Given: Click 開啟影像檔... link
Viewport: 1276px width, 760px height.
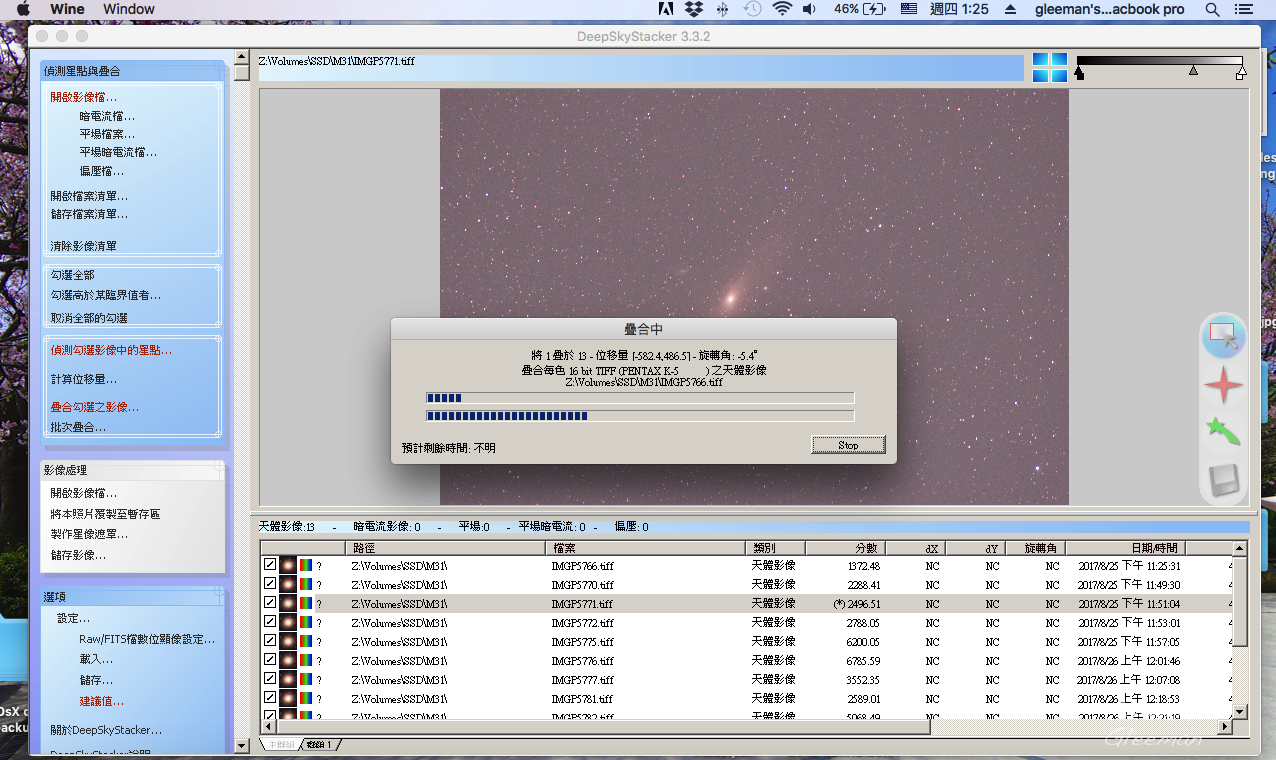Looking at the screenshot, I should point(84,97).
